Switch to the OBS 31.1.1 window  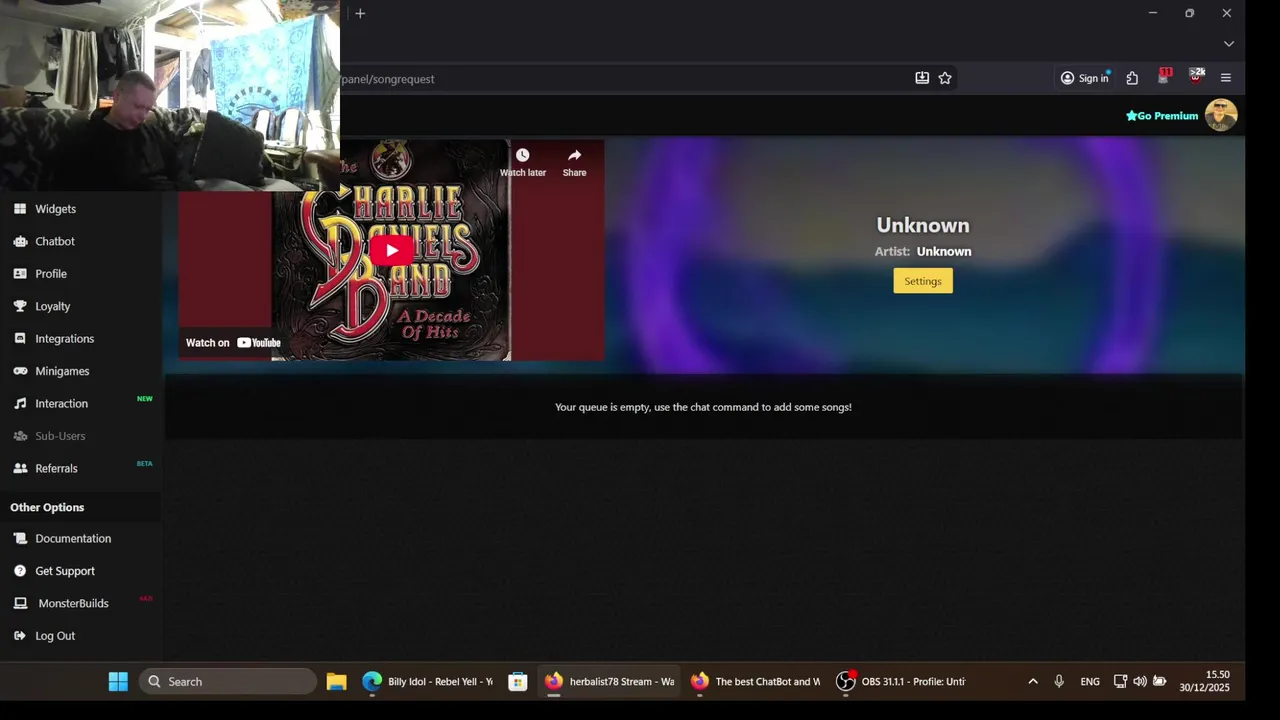click(x=901, y=682)
